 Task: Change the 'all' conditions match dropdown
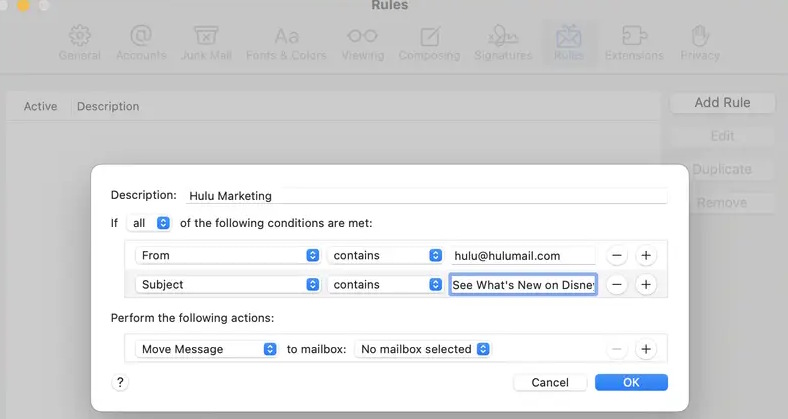(x=149, y=223)
